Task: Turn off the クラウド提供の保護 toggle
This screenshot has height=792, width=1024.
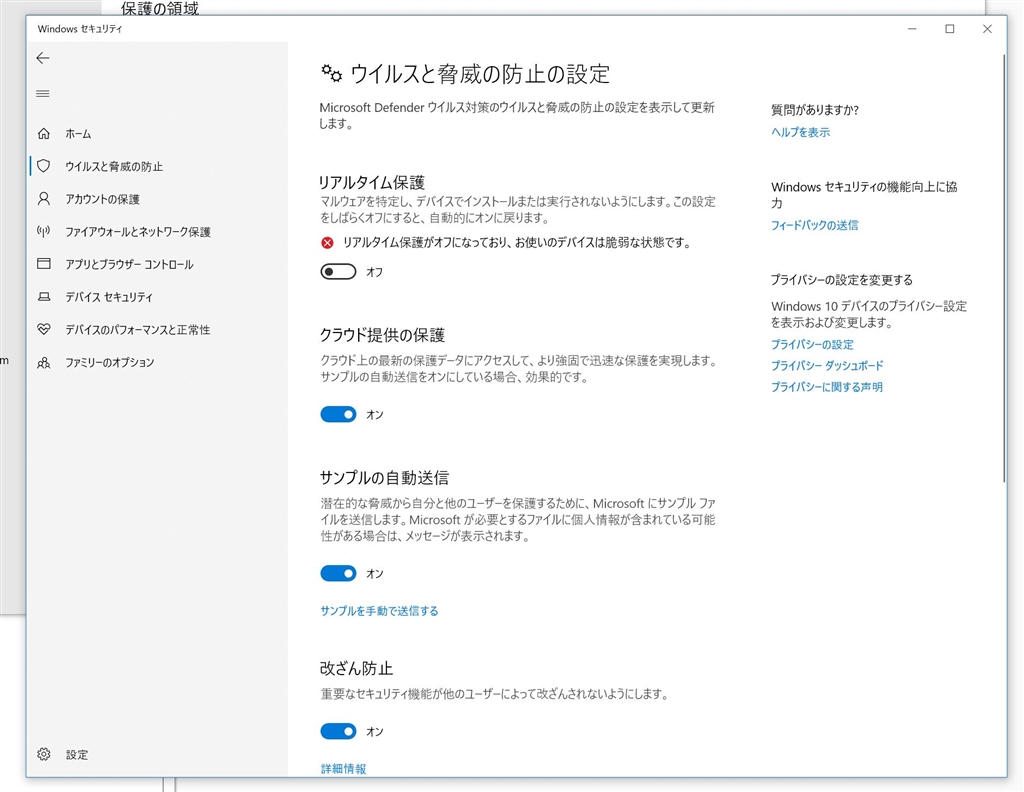Action: [338, 414]
